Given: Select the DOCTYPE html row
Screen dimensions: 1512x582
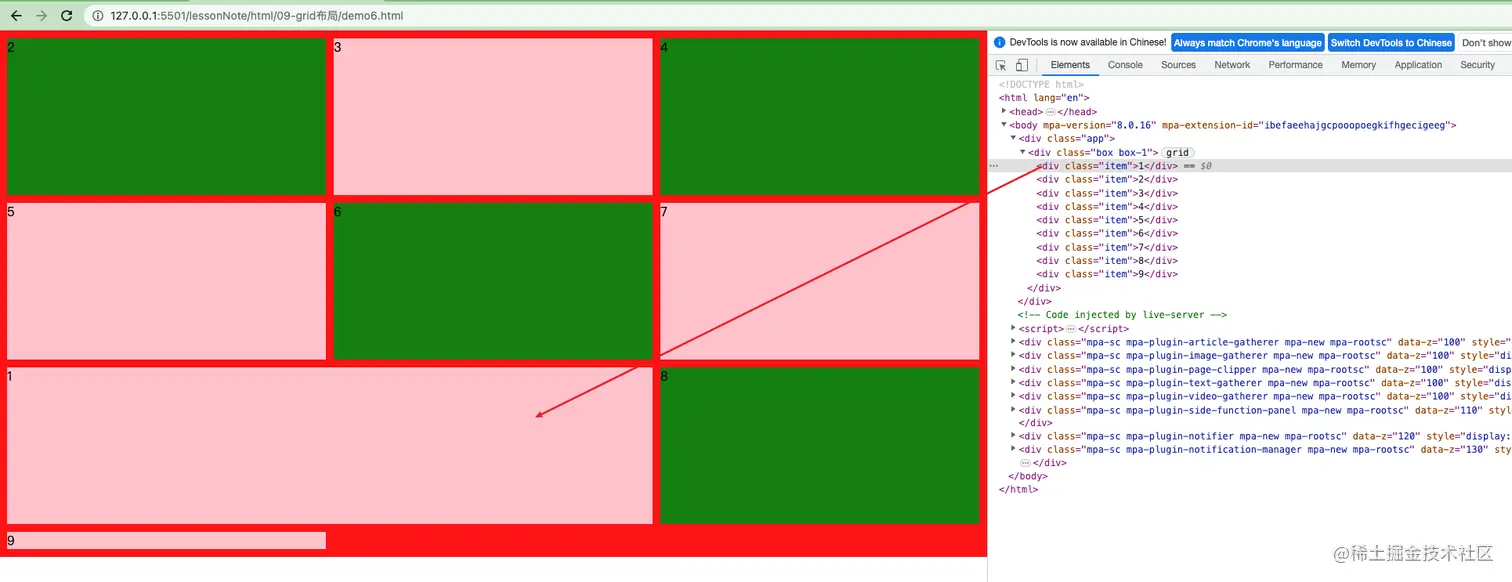Looking at the screenshot, I should (x=1250, y=85).
